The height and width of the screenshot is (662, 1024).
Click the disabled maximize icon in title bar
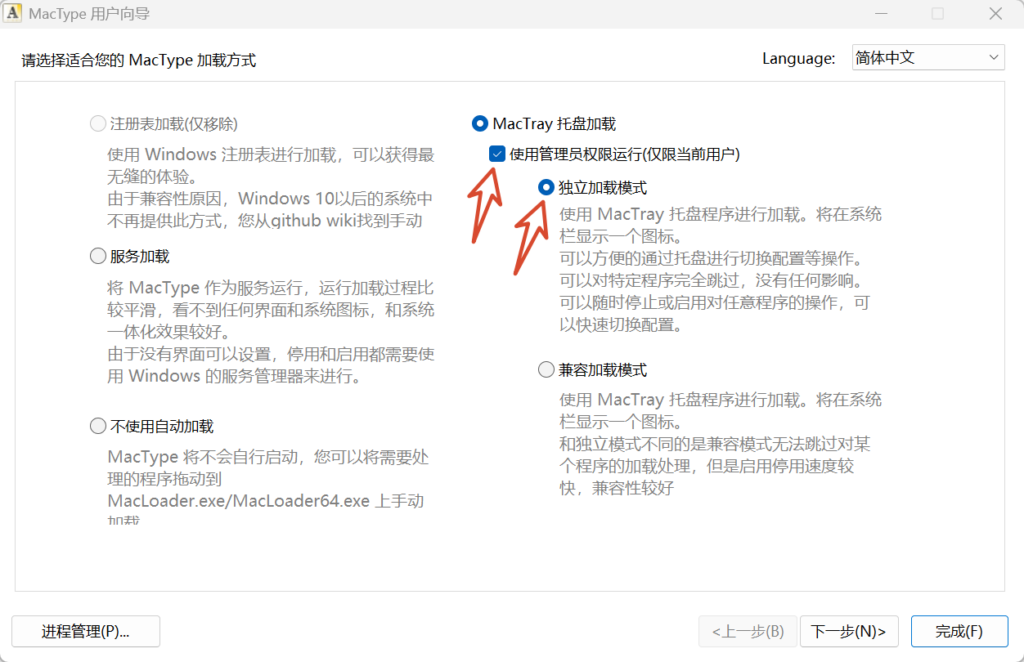[x=938, y=14]
